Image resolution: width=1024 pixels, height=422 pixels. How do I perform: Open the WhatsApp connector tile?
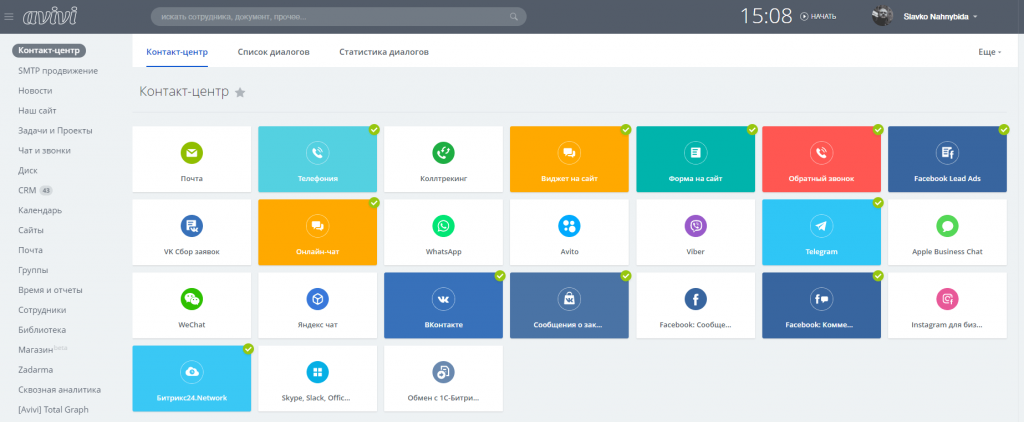coord(443,233)
